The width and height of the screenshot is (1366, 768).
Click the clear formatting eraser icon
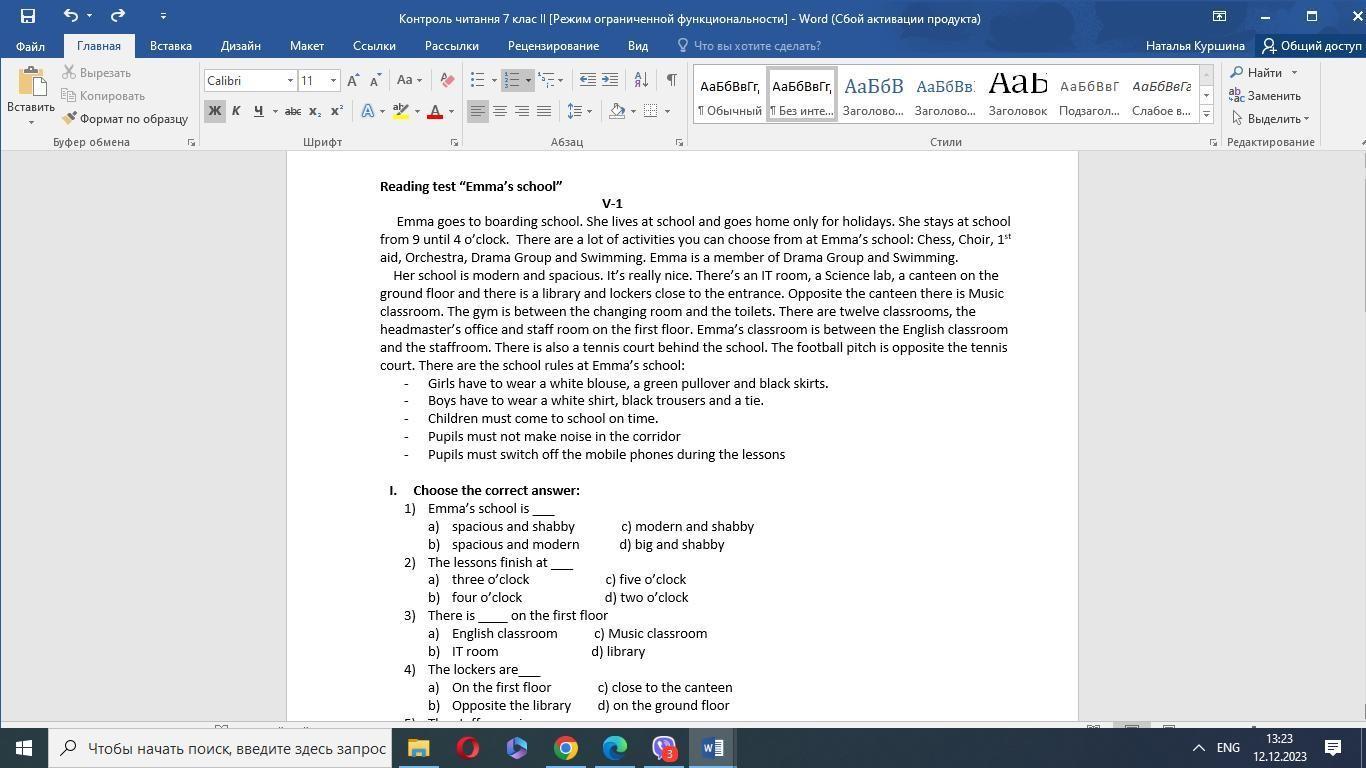click(447, 80)
